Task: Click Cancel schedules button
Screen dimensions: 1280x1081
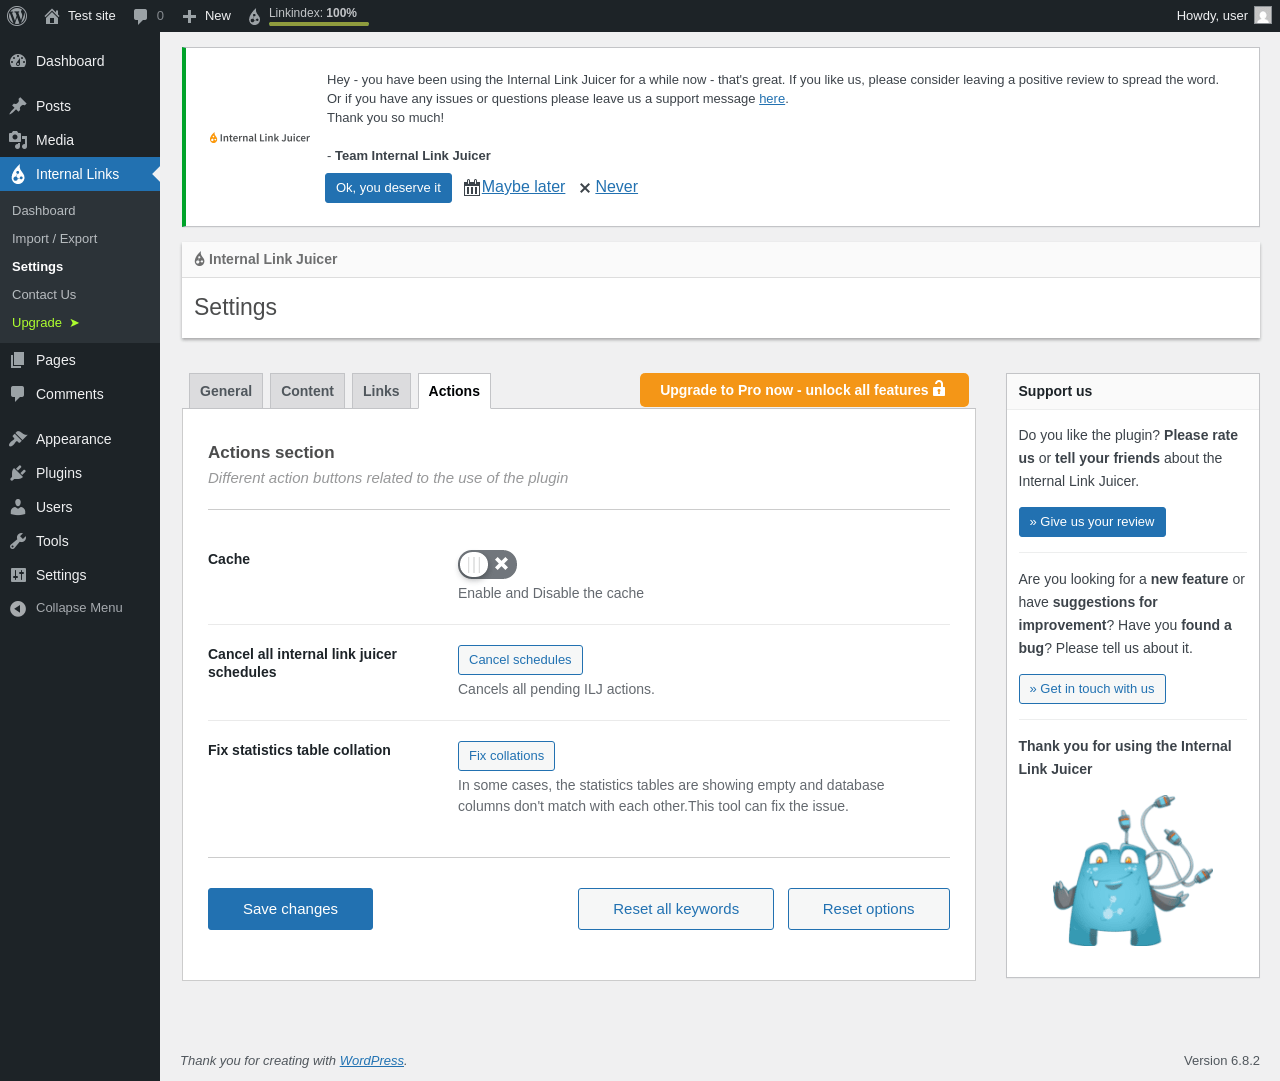Action: tap(520, 660)
